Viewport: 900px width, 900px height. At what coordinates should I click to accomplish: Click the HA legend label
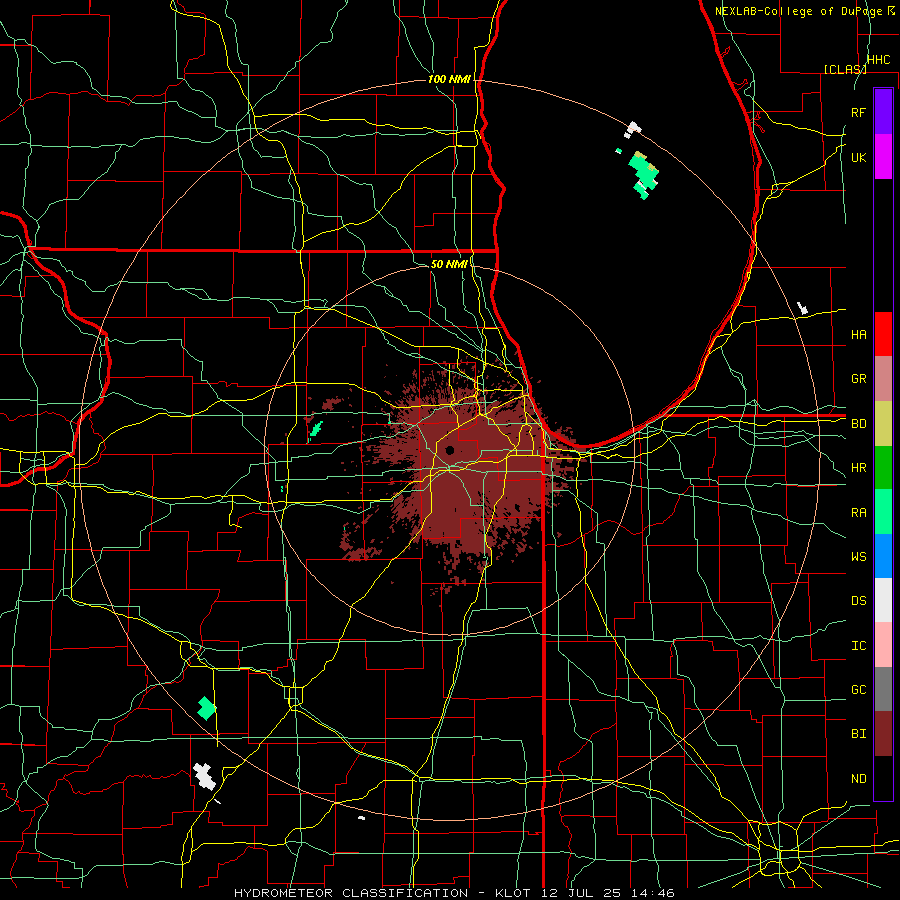coord(858,334)
